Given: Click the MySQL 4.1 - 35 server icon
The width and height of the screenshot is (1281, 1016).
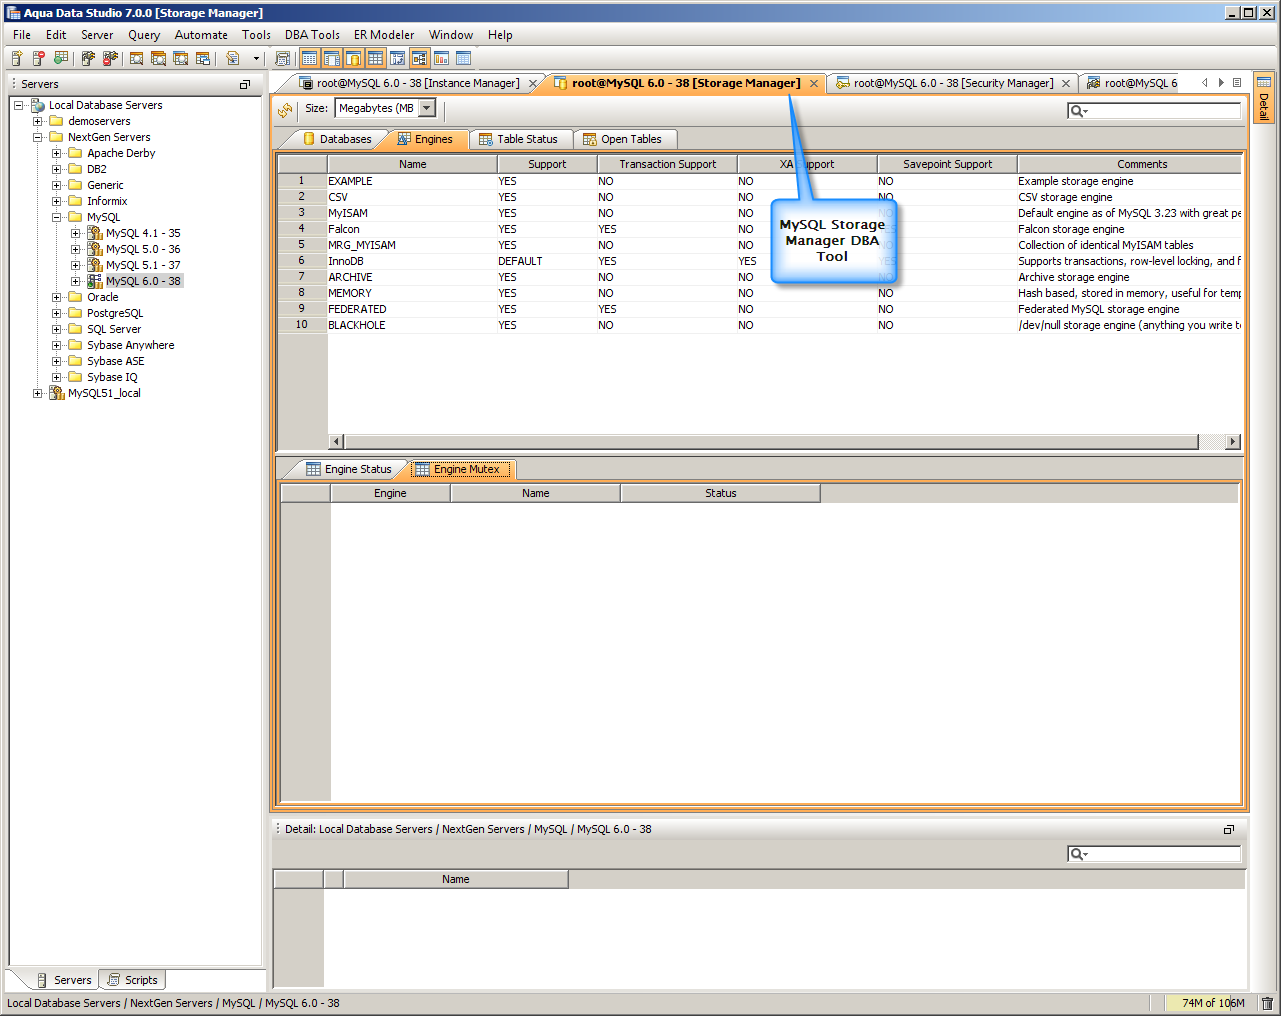Looking at the screenshot, I should 95,233.
